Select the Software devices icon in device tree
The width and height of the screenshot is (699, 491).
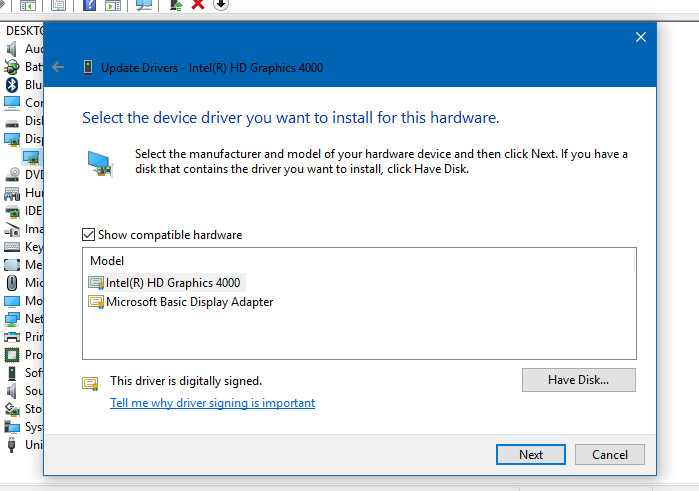pos(12,373)
